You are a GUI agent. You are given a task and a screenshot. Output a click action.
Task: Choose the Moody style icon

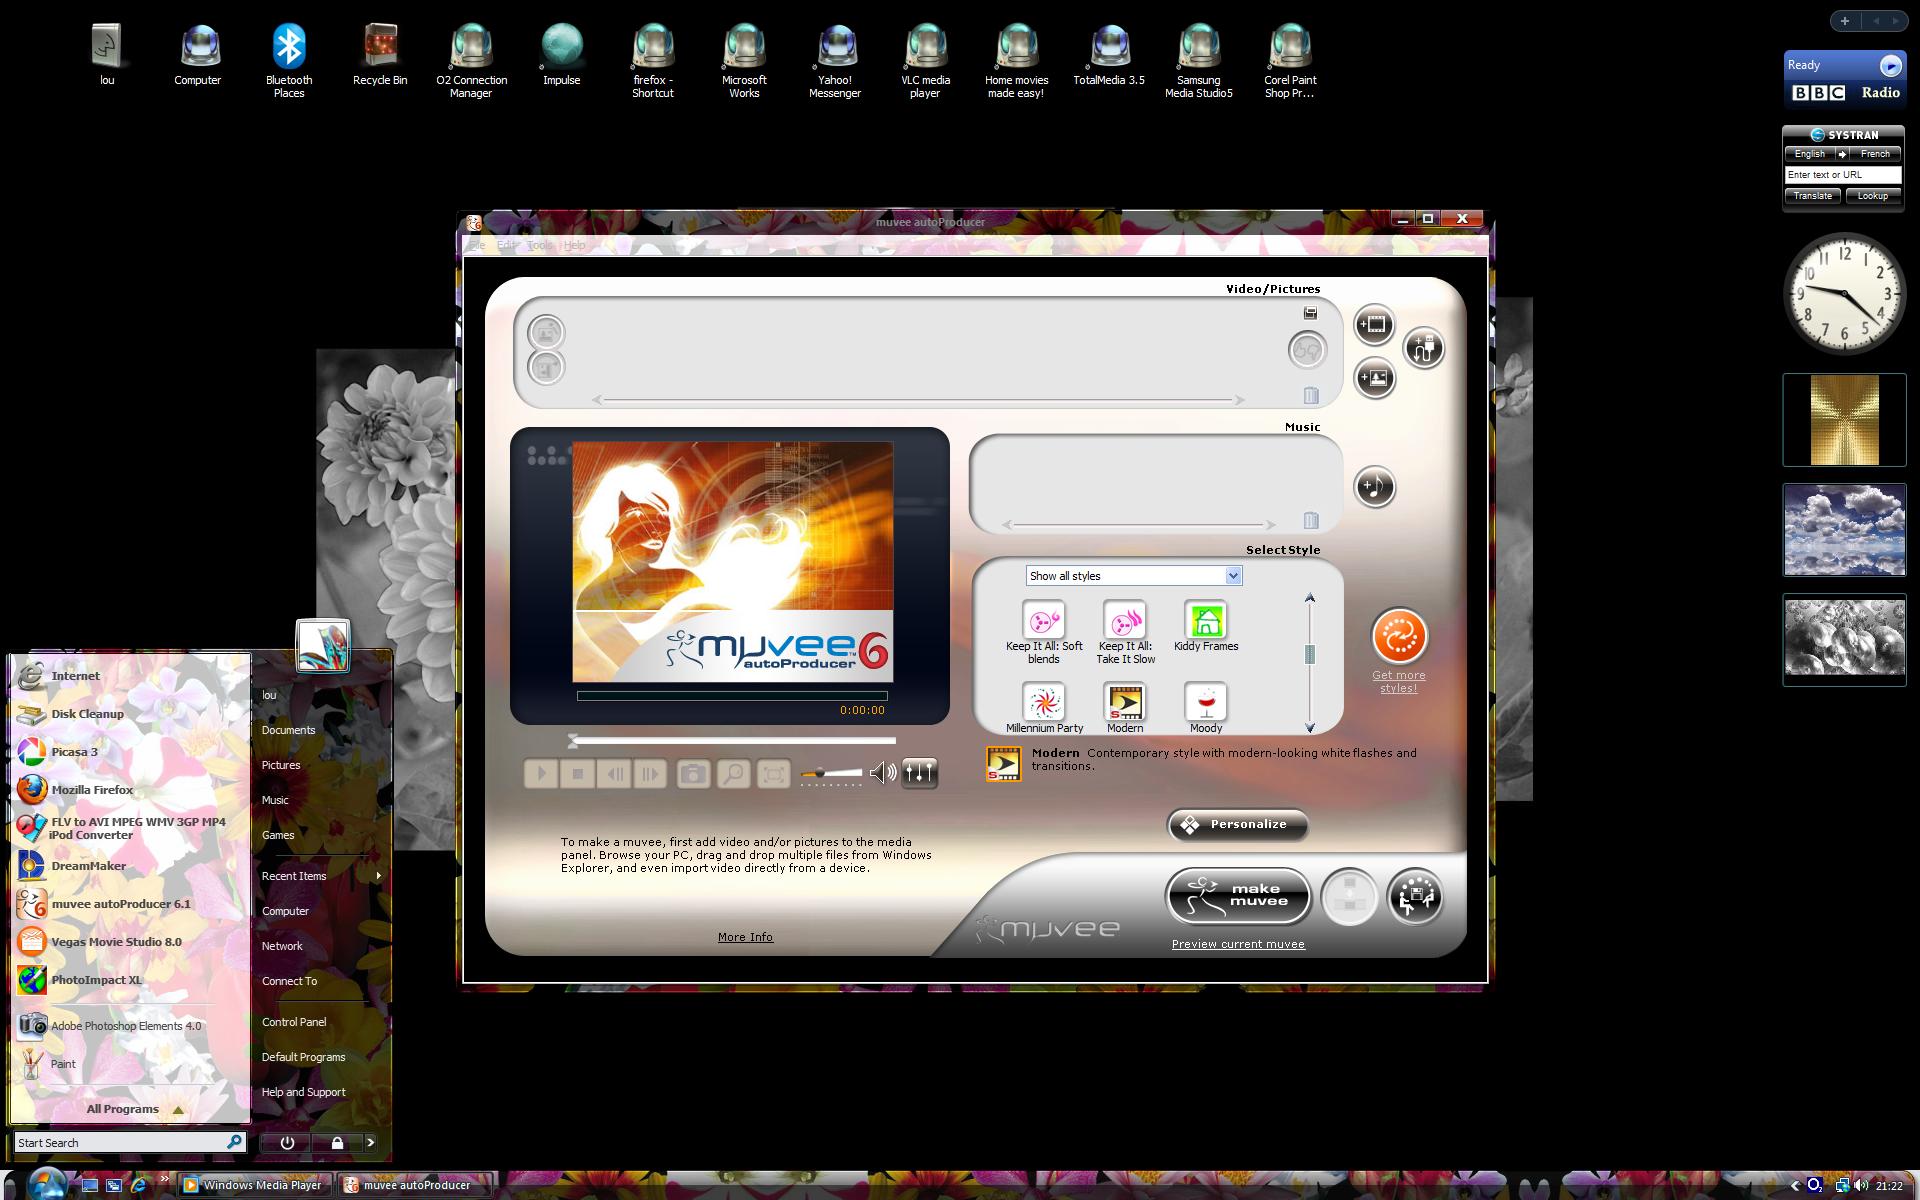pos(1206,702)
